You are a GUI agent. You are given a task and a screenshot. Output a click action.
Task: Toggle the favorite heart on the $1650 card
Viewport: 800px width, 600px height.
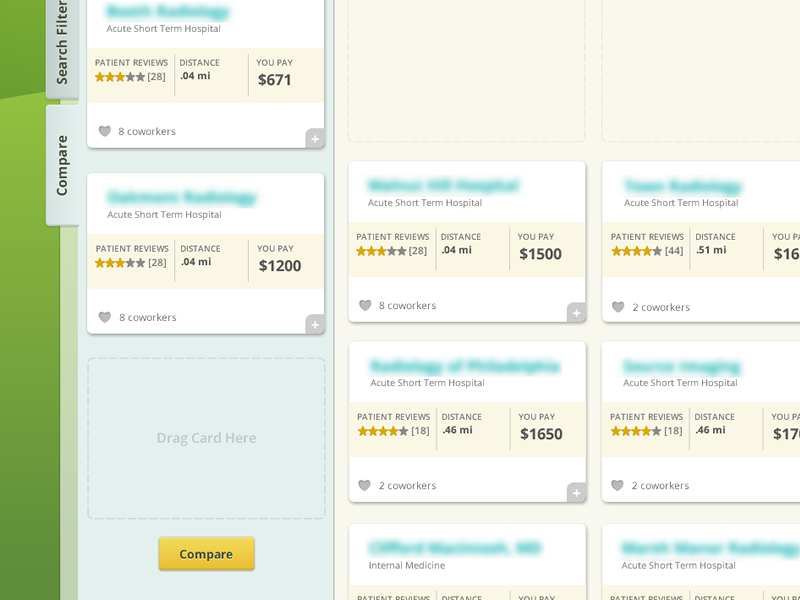coord(365,485)
